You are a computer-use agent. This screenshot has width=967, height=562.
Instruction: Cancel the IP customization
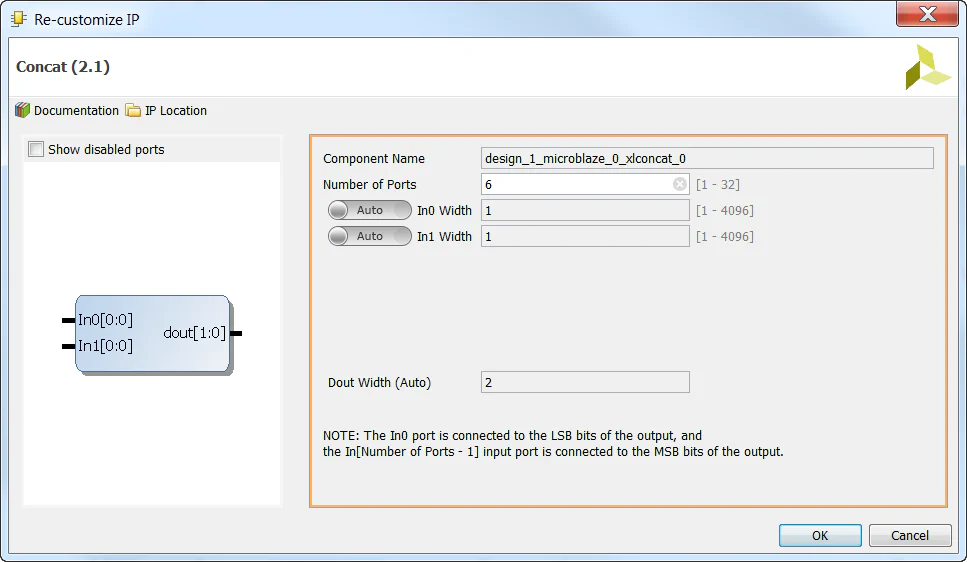[910, 535]
